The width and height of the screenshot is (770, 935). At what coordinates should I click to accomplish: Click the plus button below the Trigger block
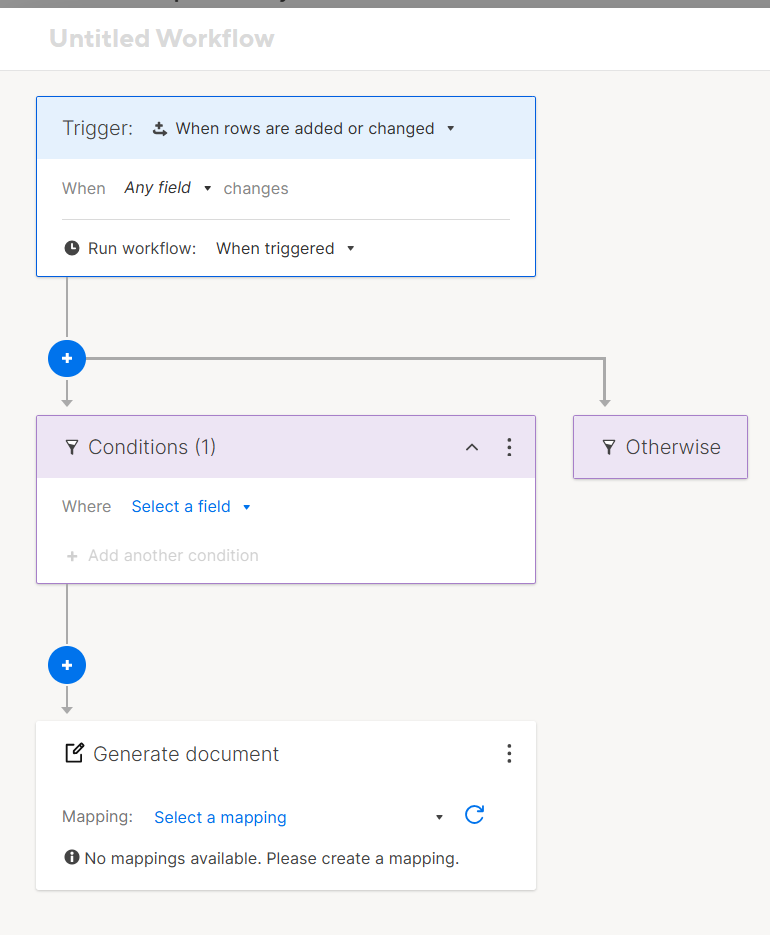(x=67, y=358)
